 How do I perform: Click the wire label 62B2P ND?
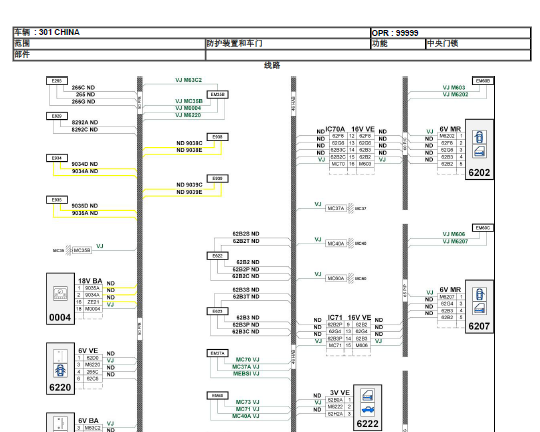click(x=246, y=269)
